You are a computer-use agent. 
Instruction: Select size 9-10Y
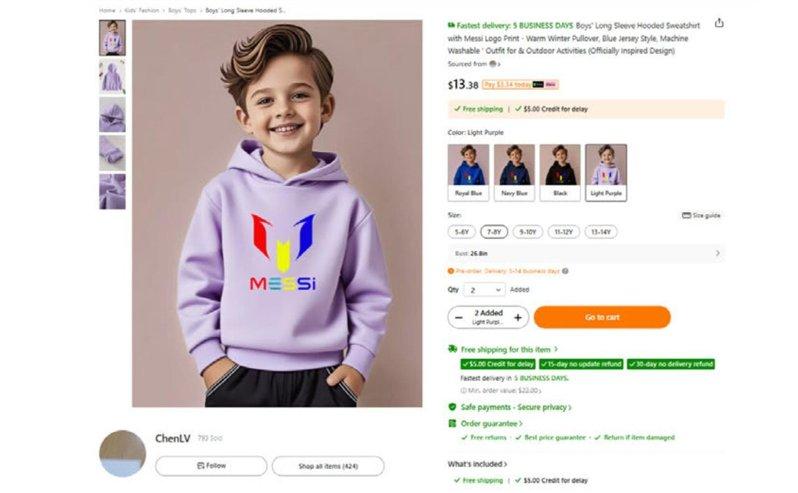528,232
